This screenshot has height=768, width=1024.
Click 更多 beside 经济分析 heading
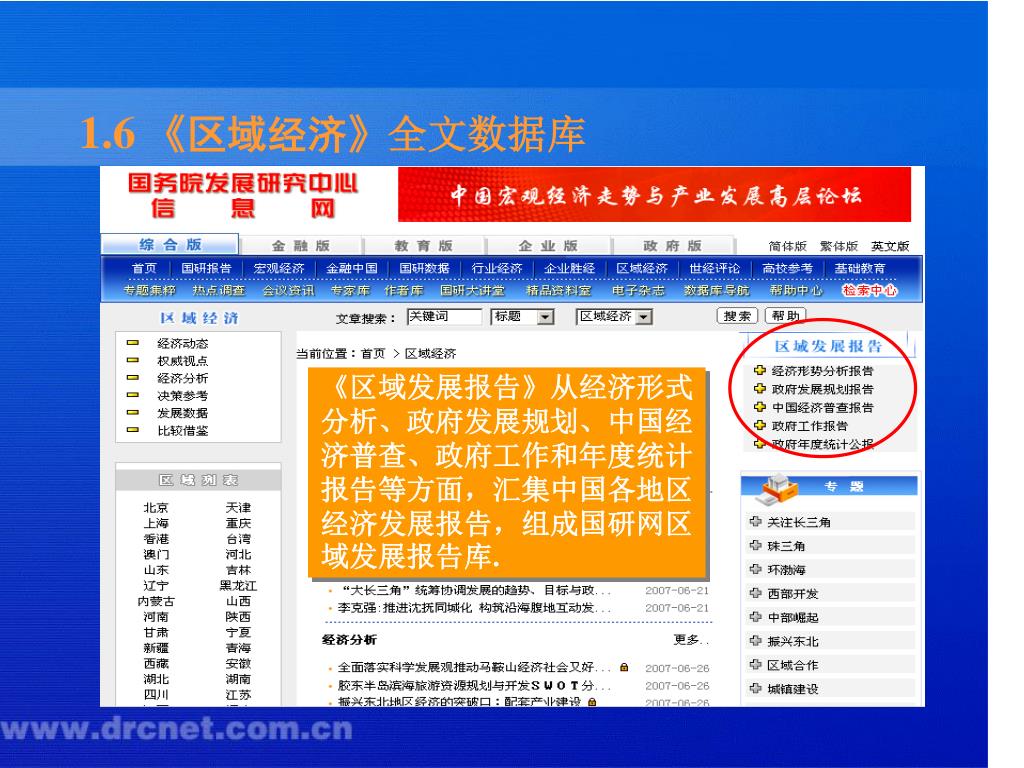click(690, 640)
